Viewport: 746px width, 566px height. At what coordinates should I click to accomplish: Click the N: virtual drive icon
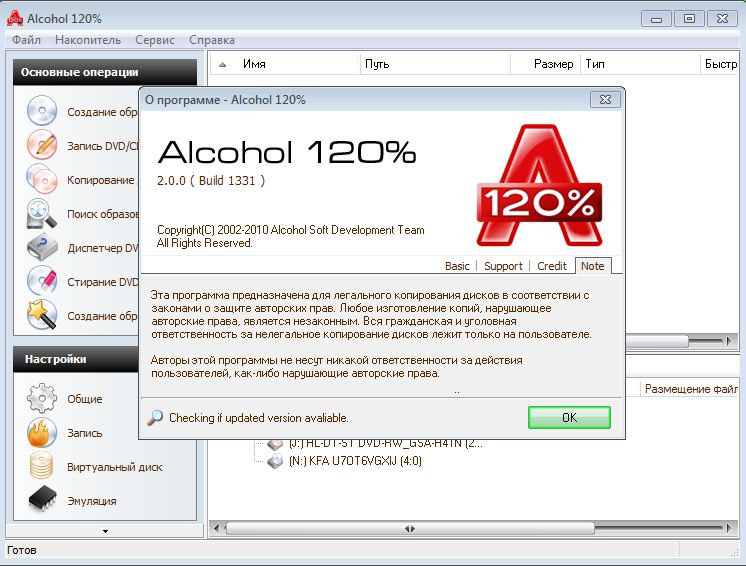275,460
